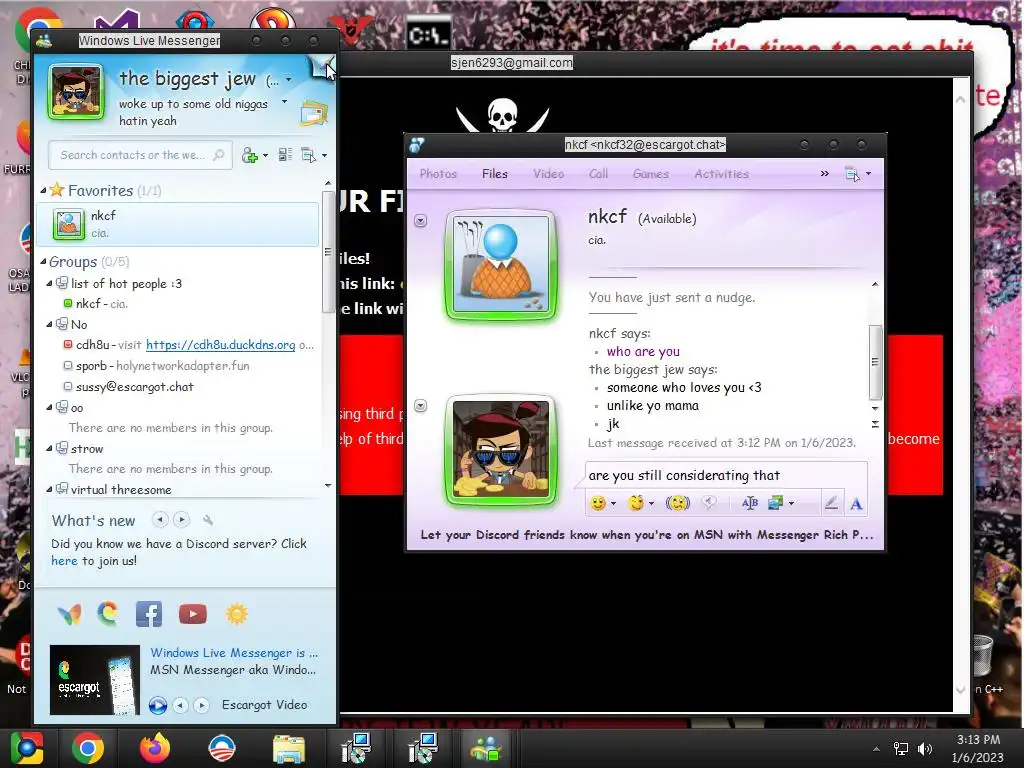The image size is (1024, 768).
Task: Show next What's new item
Action: click(x=182, y=520)
